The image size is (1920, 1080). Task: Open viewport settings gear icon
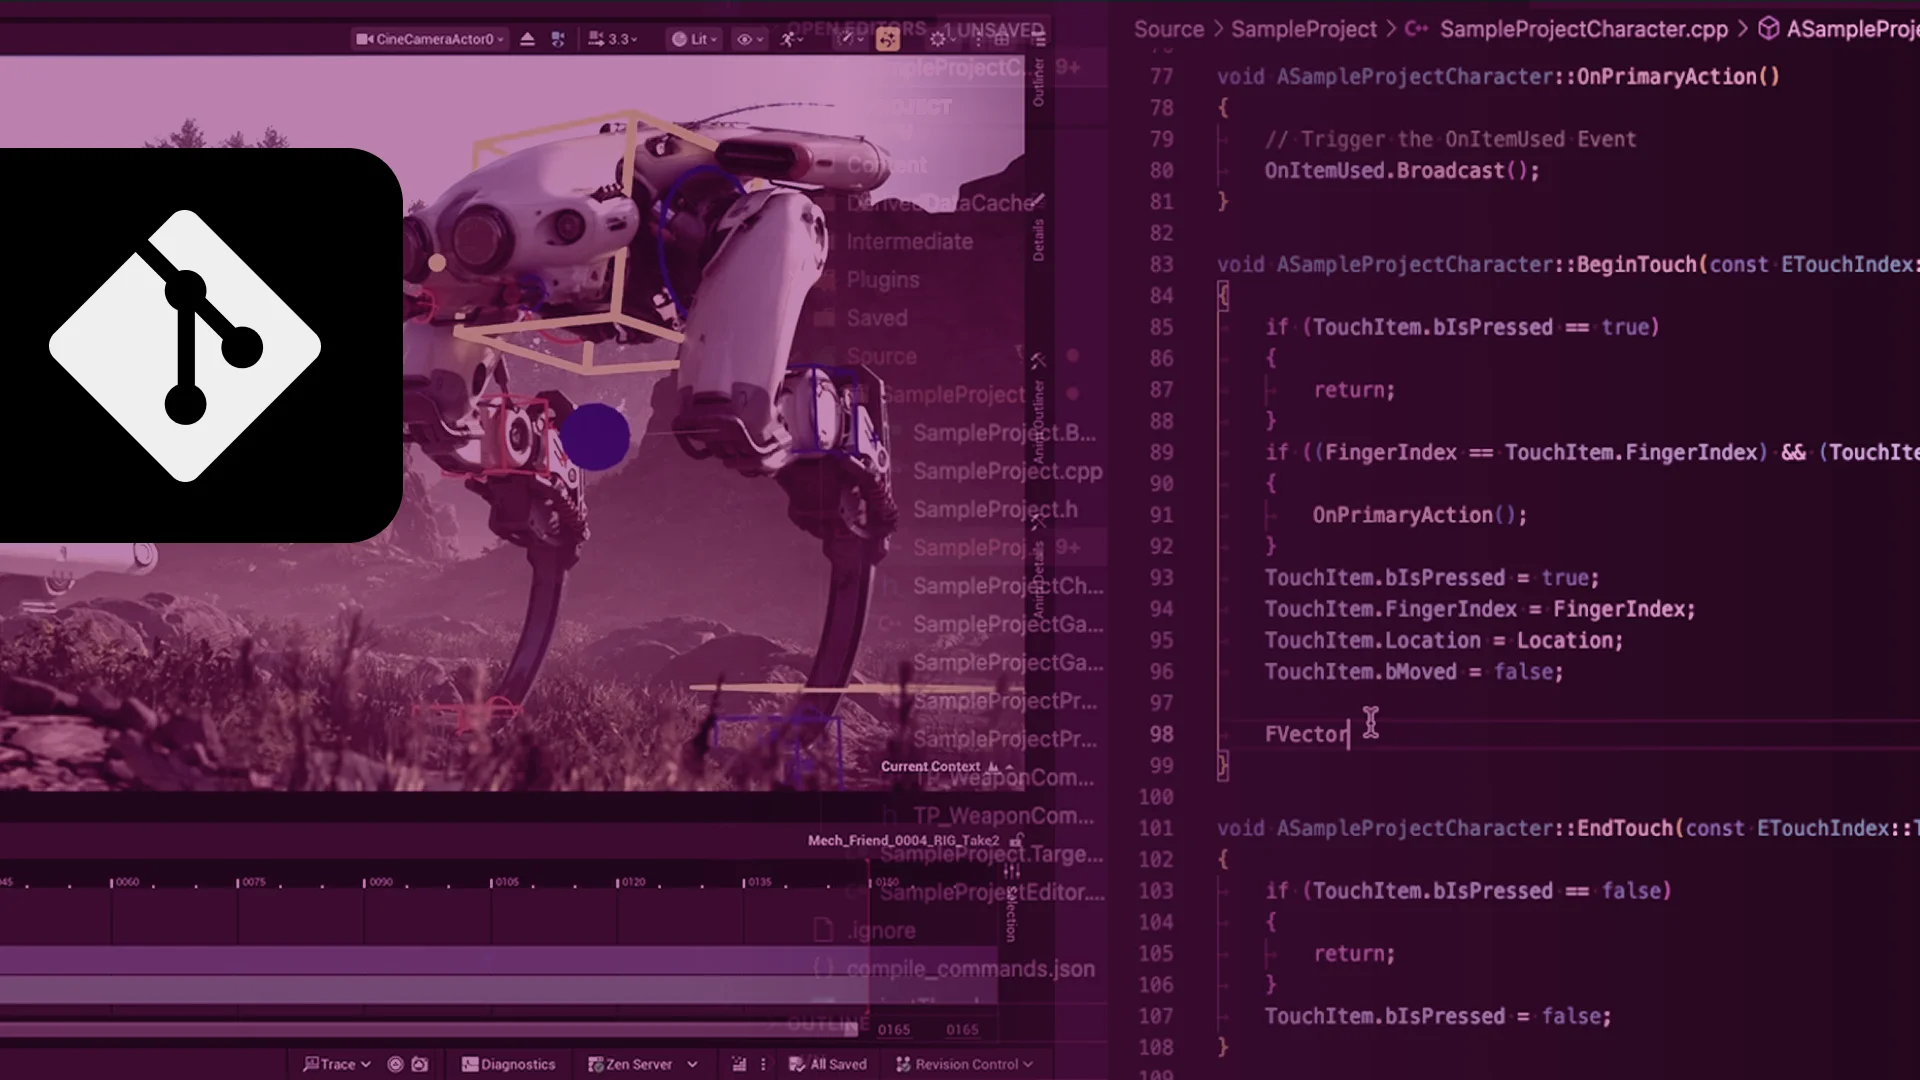tap(938, 39)
